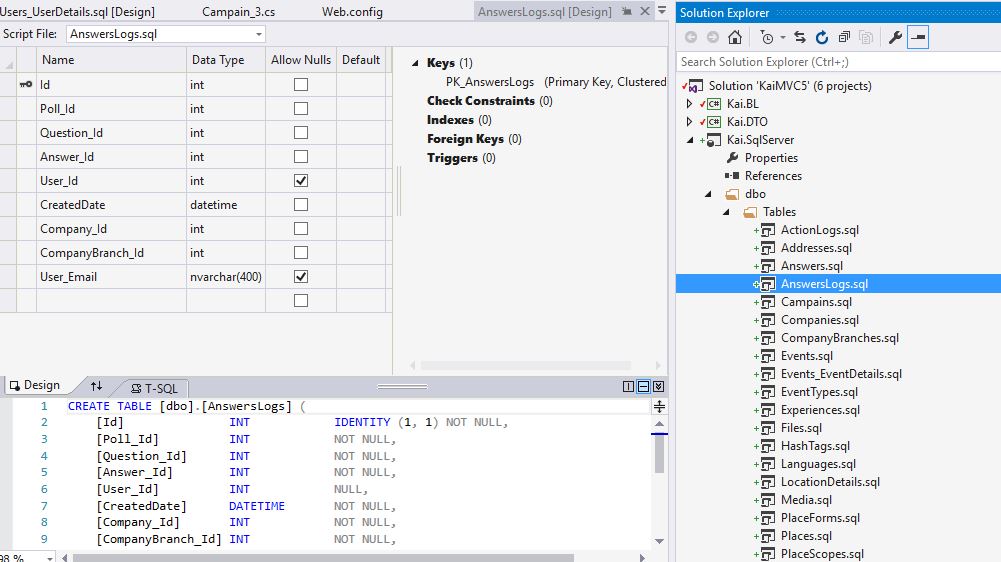Expand the Kai.DTO project node

(689, 121)
